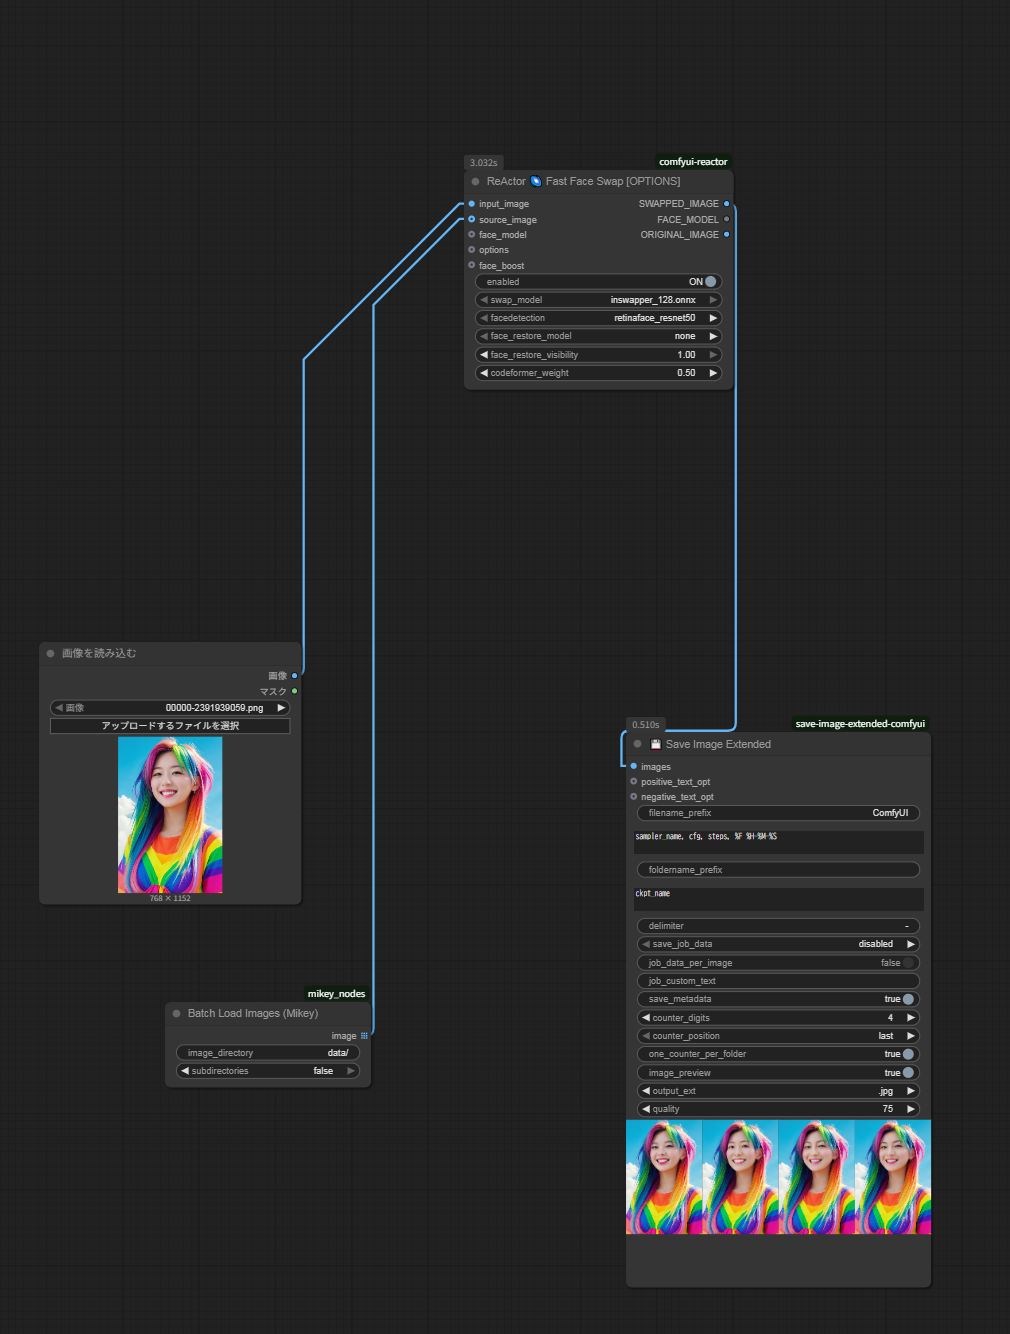Select the input_image input port

pos(472,204)
